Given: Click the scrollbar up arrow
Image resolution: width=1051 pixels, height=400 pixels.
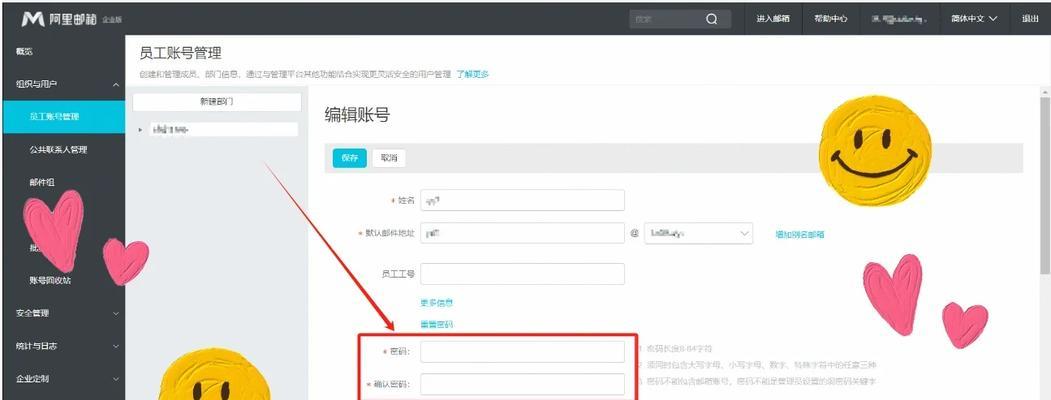Looking at the screenshot, I should [x=1045, y=92].
